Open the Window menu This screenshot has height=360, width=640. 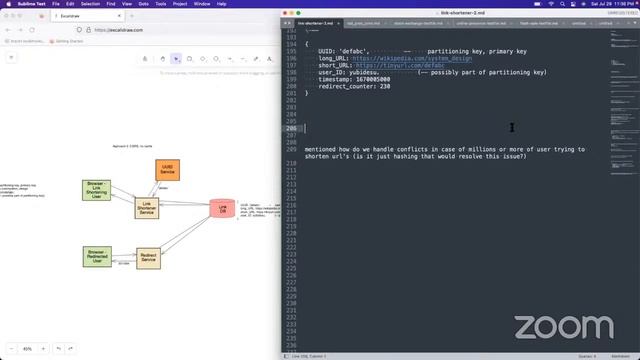202,4
